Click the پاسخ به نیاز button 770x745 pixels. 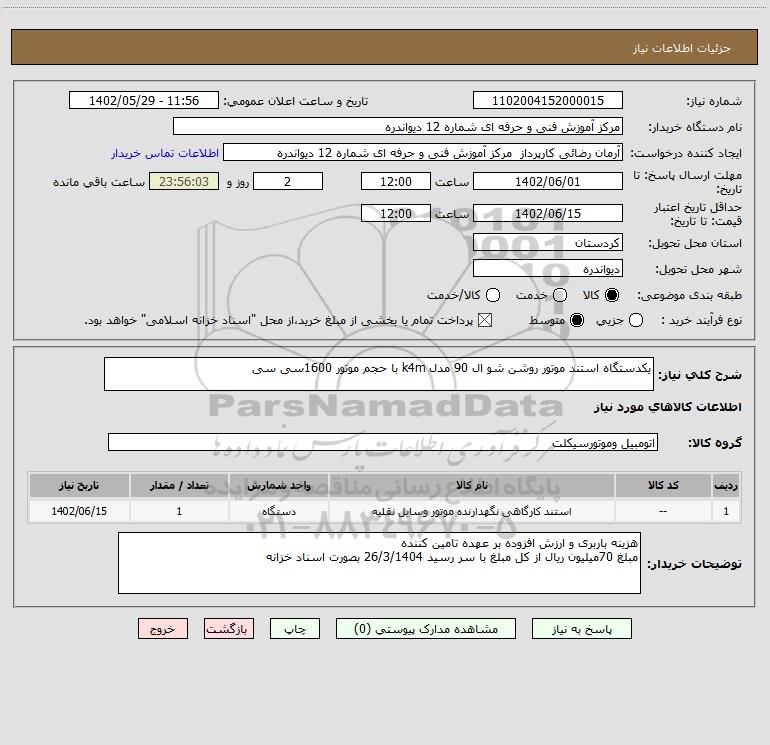coord(582,629)
